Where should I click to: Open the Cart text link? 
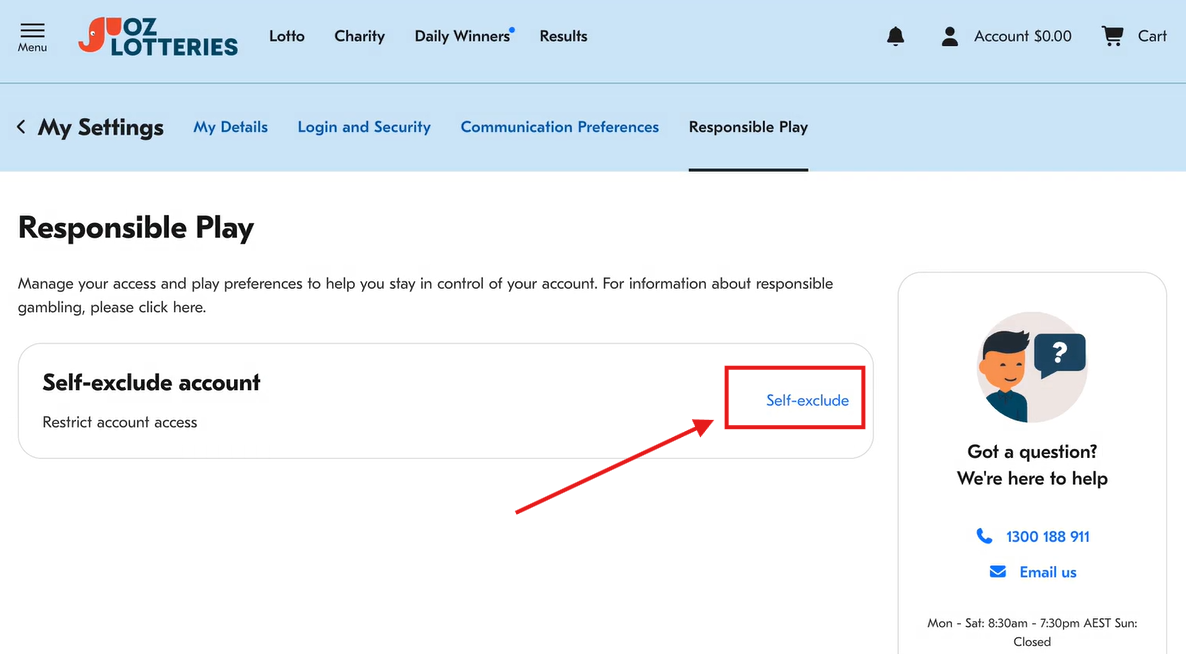pyautogui.click(x=1152, y=36)
